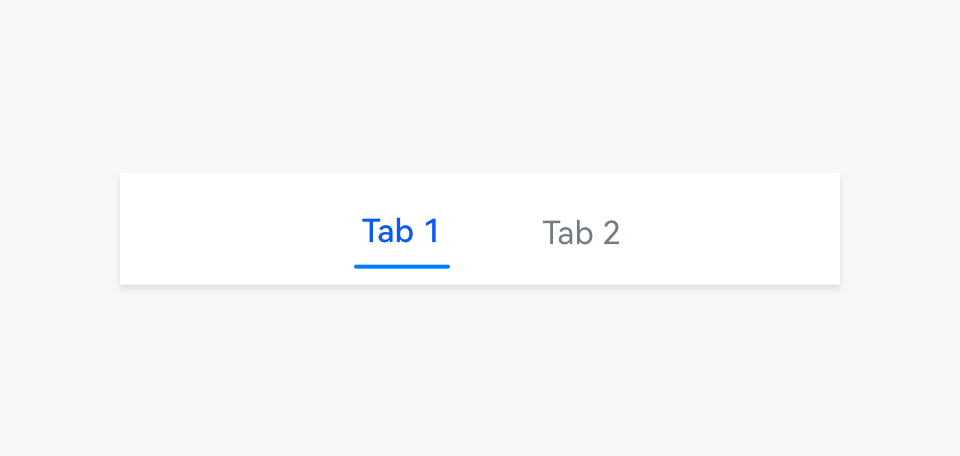Click the white tab bar right of Tab 2
Screen dimensions: 960x456
[730, 229]
